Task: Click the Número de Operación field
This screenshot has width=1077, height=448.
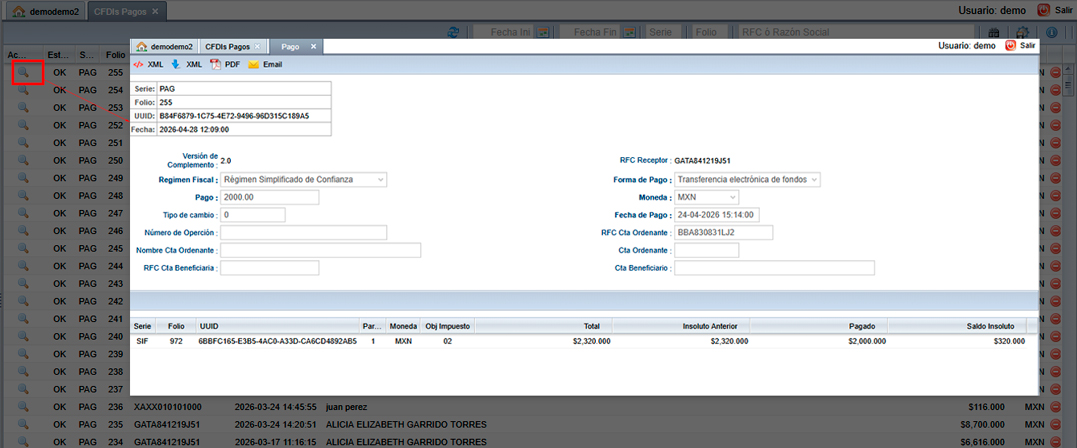Action: tap(303, 233)
